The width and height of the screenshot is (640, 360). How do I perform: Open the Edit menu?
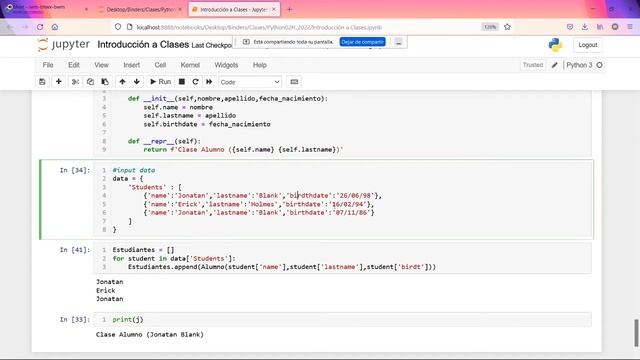pyautogui.click(x=74, y=65)
